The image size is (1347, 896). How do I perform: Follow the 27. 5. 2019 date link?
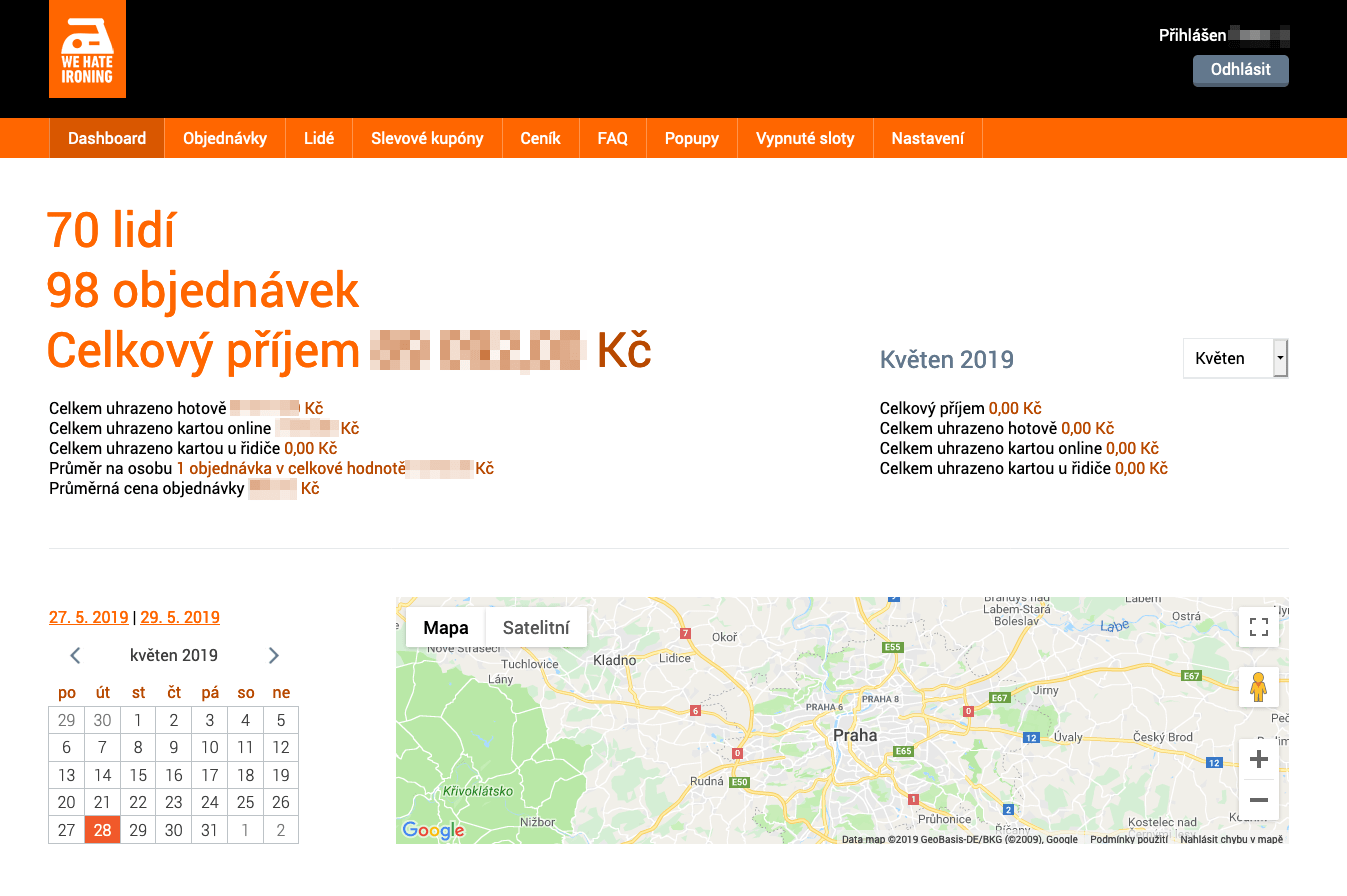click(x=89, y=617)
